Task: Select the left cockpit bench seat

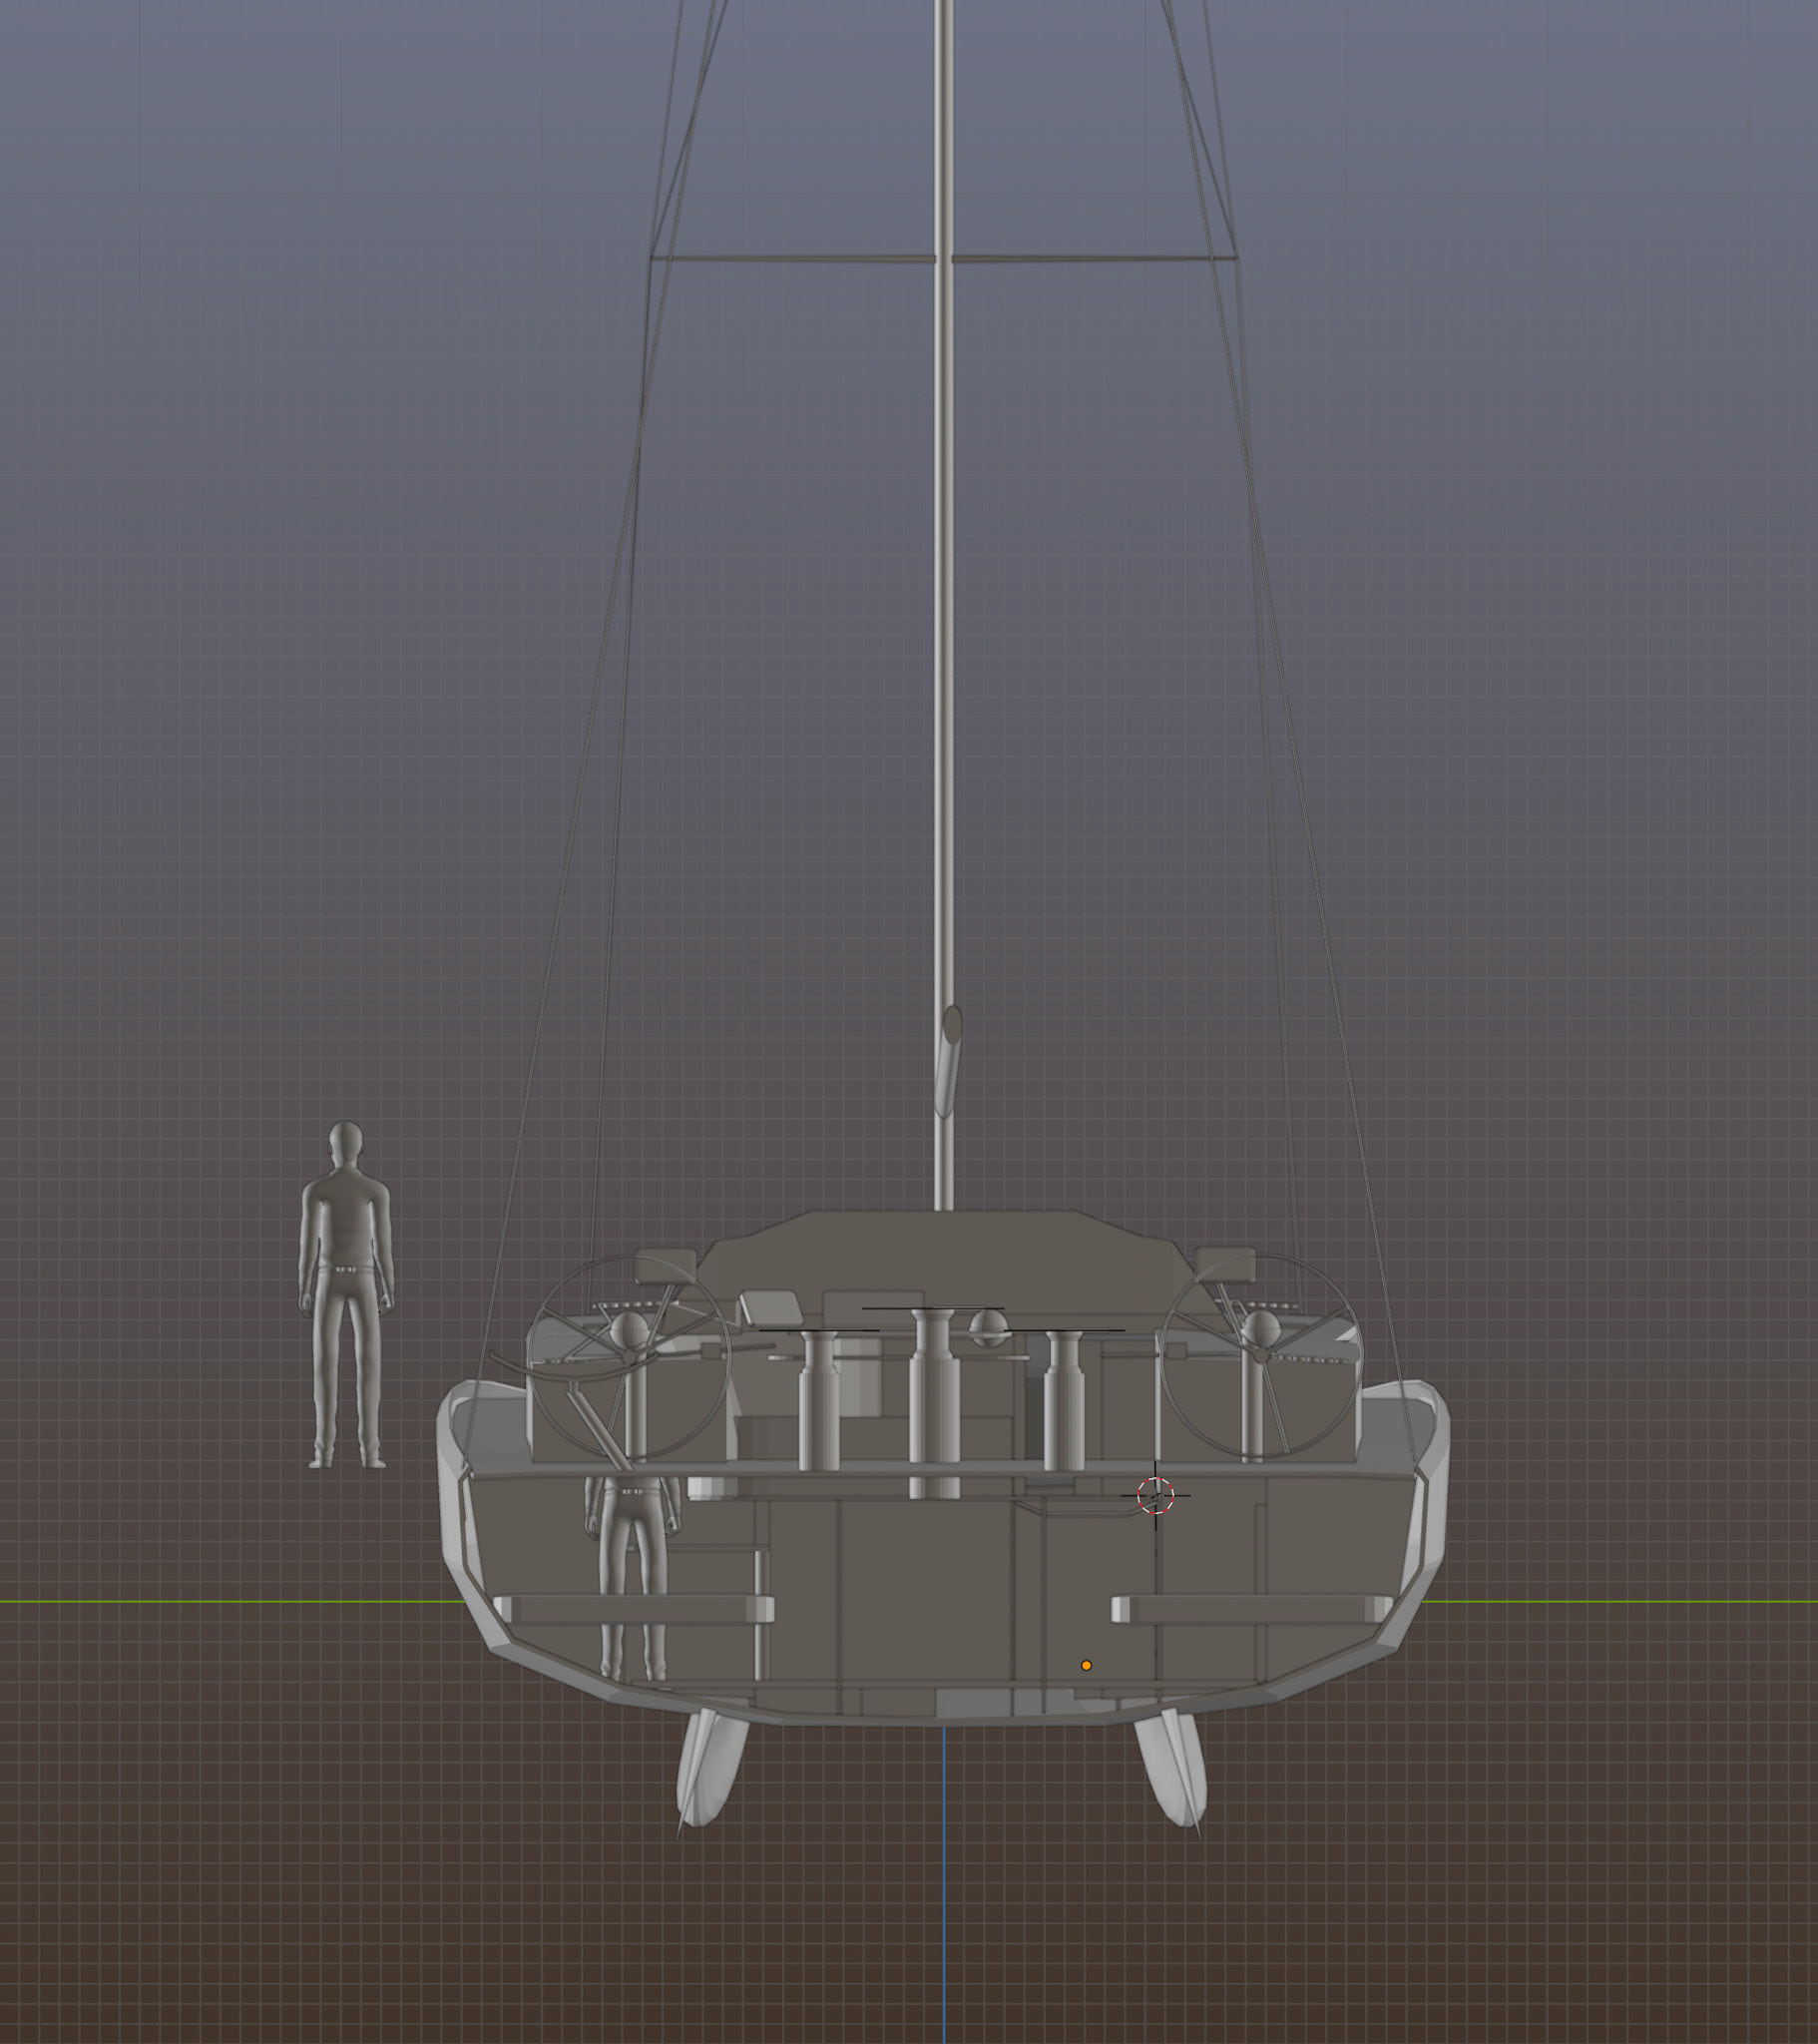Action: click(633, 1609)
